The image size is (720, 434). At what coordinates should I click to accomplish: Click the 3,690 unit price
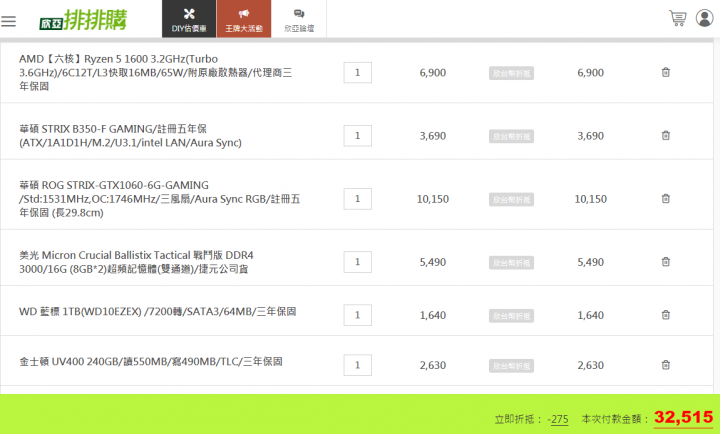click(433, 136)
